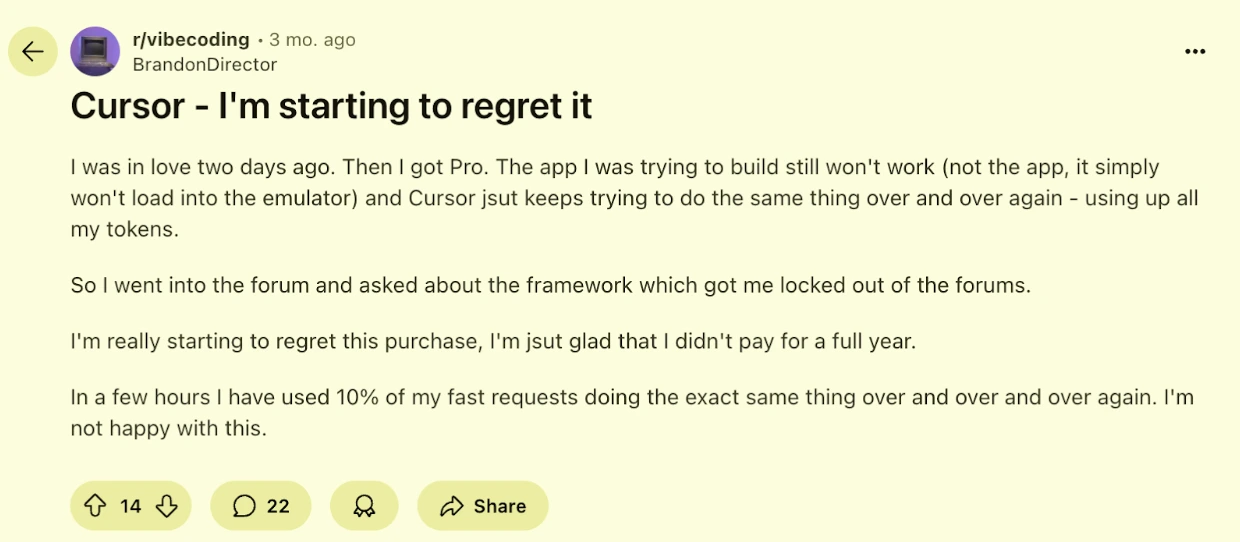Image resolution: width=1240 pixels, height=542 pixels.
Task: Click the "Share" button label
Action: coord(500,506)
